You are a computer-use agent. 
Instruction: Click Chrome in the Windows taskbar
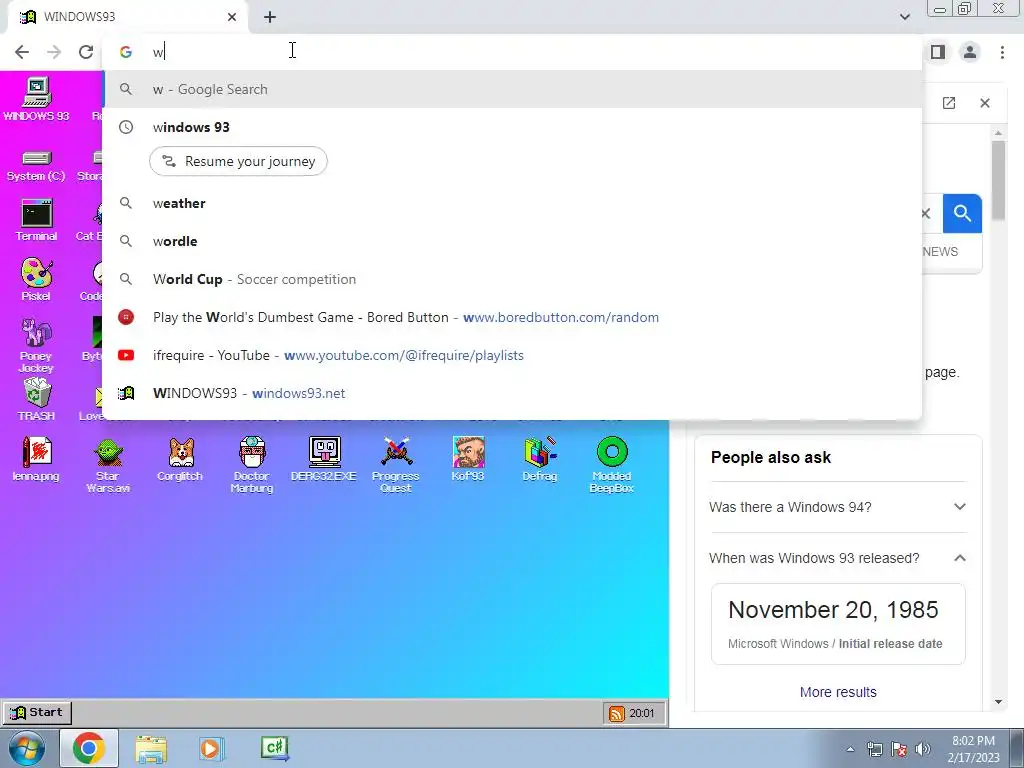click(x=88, y=748)
